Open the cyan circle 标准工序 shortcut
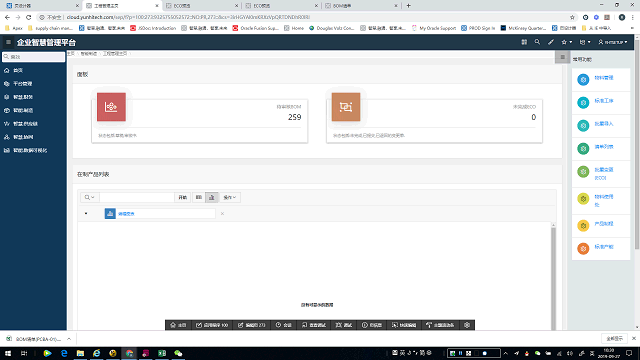 [583, 102]
